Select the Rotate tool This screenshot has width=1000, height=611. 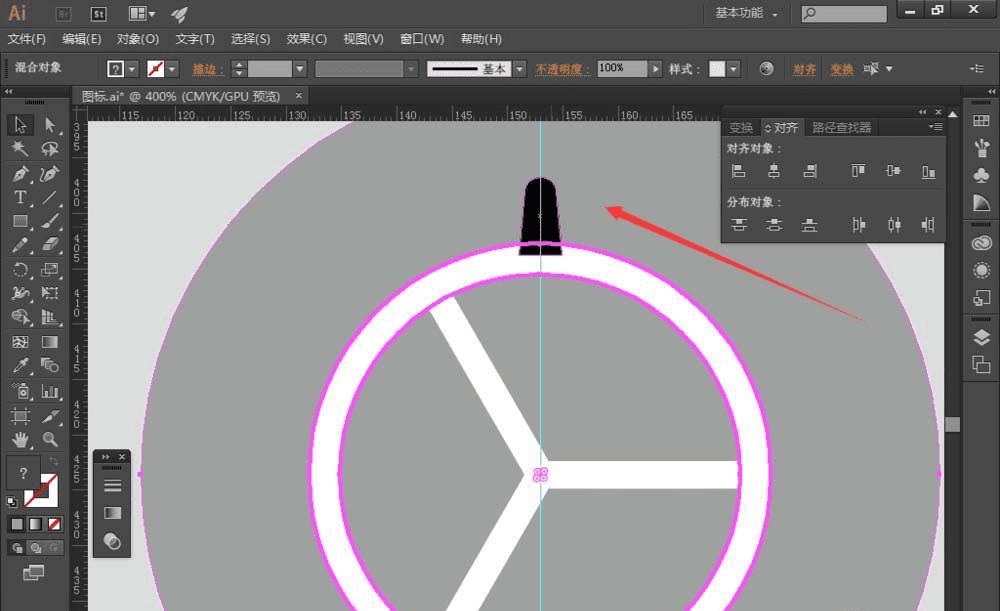coord(20,270)
